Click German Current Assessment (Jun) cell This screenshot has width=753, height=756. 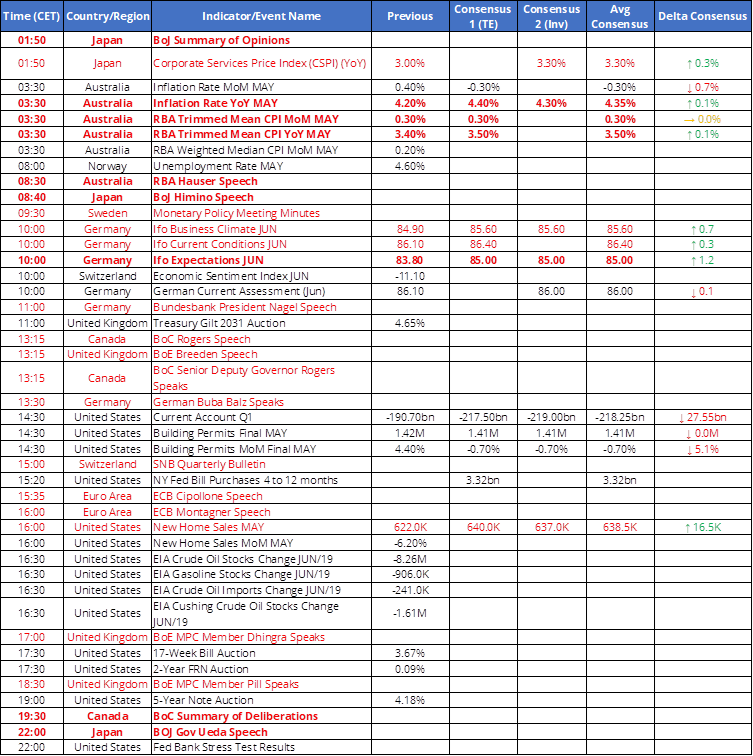coord(261,291)
